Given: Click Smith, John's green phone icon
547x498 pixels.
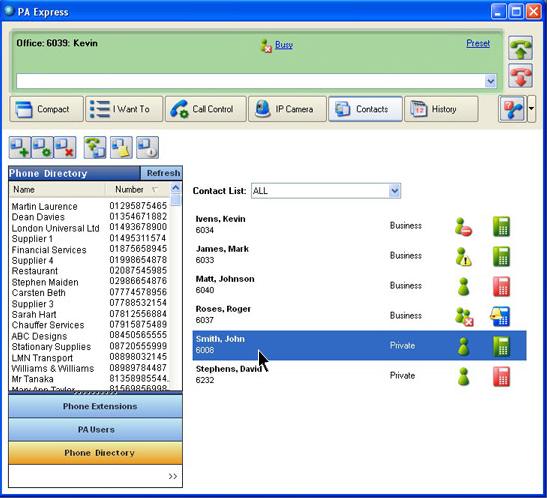Looking at the screenshot, I should coord(501,347).
